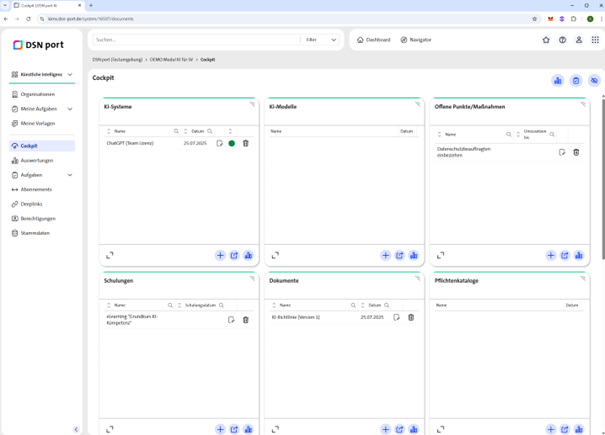
Task: Click the page vertical scrollbar
Action: [x=603, y=179]
